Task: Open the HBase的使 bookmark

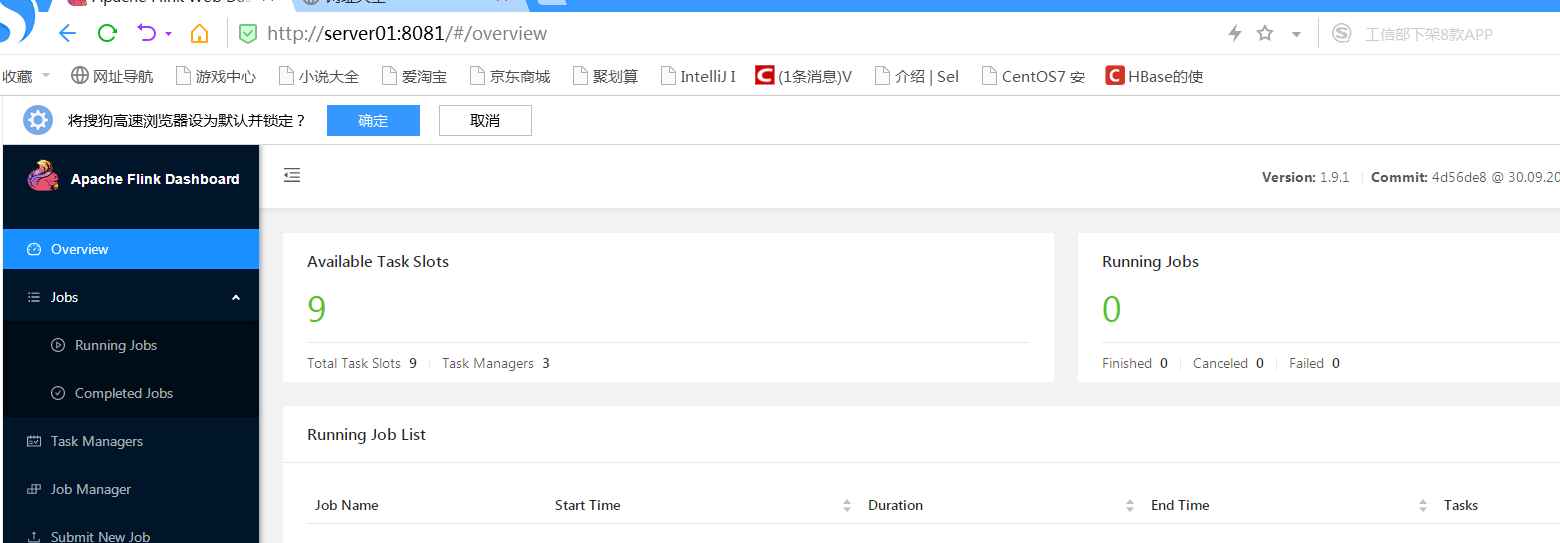Action: (1154, 76)
